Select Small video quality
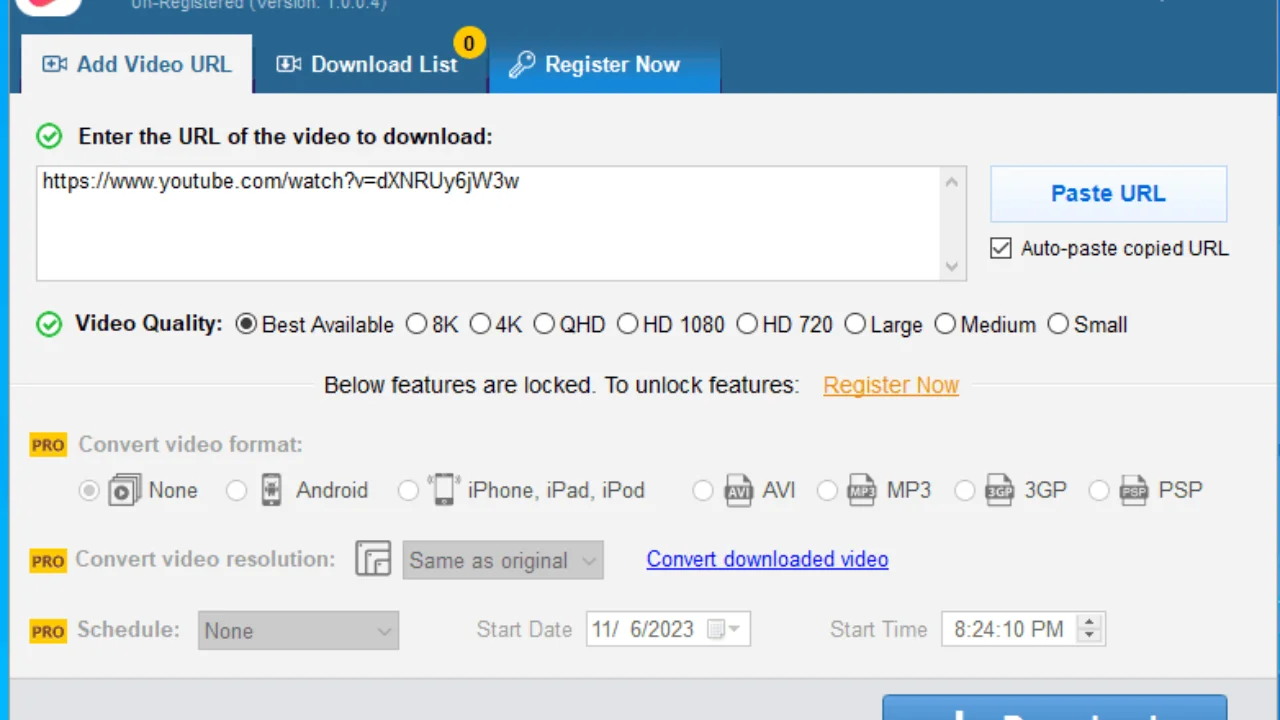This screenshot has height=720, width=1280. tap(1058, 325)
